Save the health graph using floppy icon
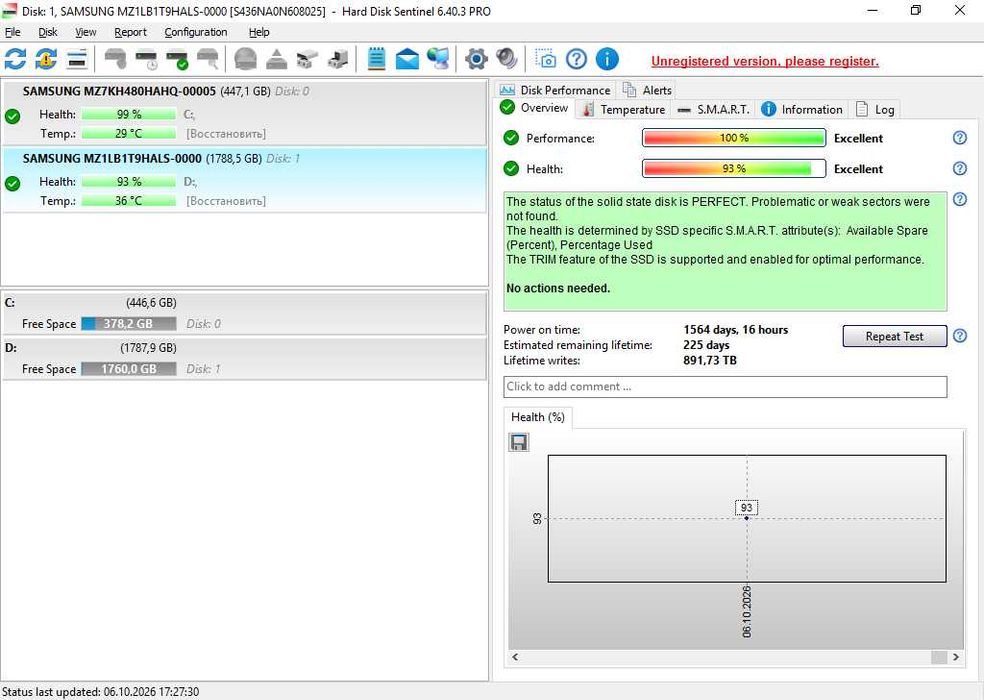Viewport: 984px width, 700px height. pos(518,443)
